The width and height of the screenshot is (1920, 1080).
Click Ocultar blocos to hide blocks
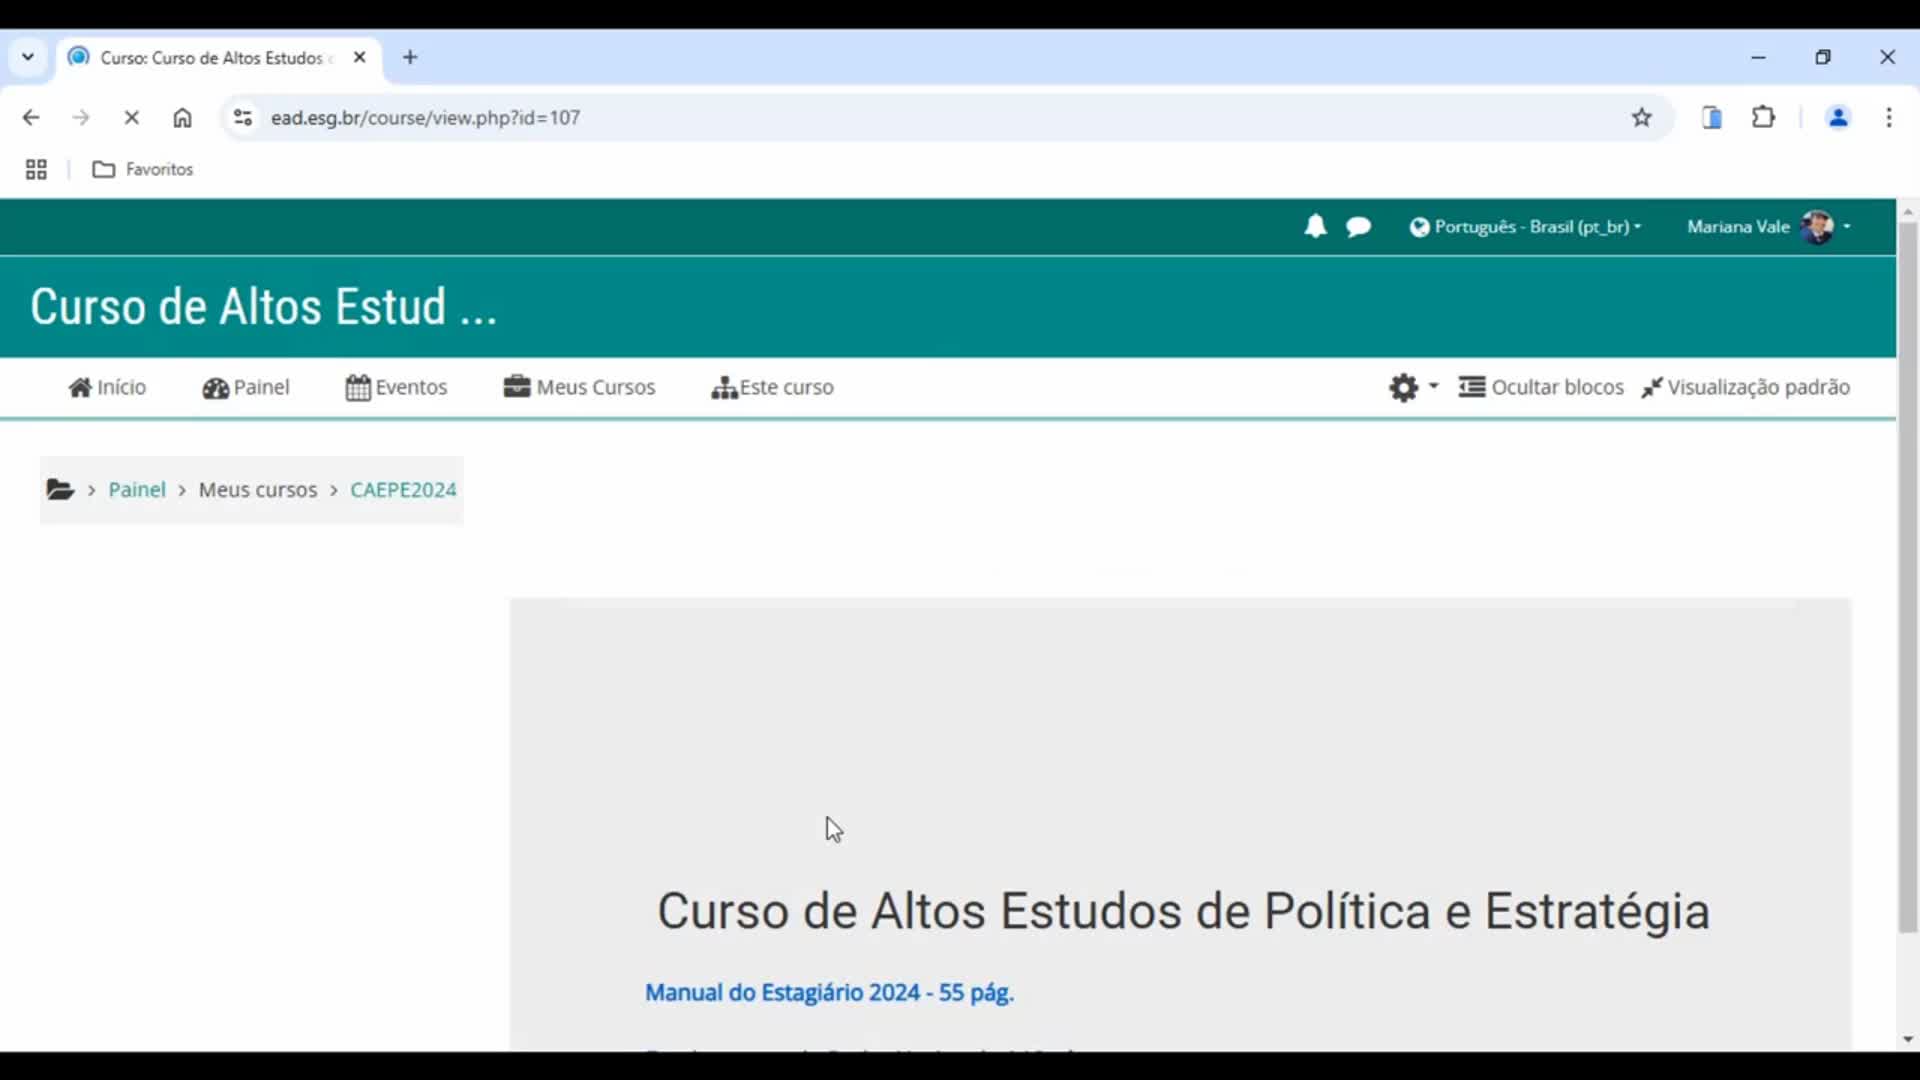(x=1541, y=387)
